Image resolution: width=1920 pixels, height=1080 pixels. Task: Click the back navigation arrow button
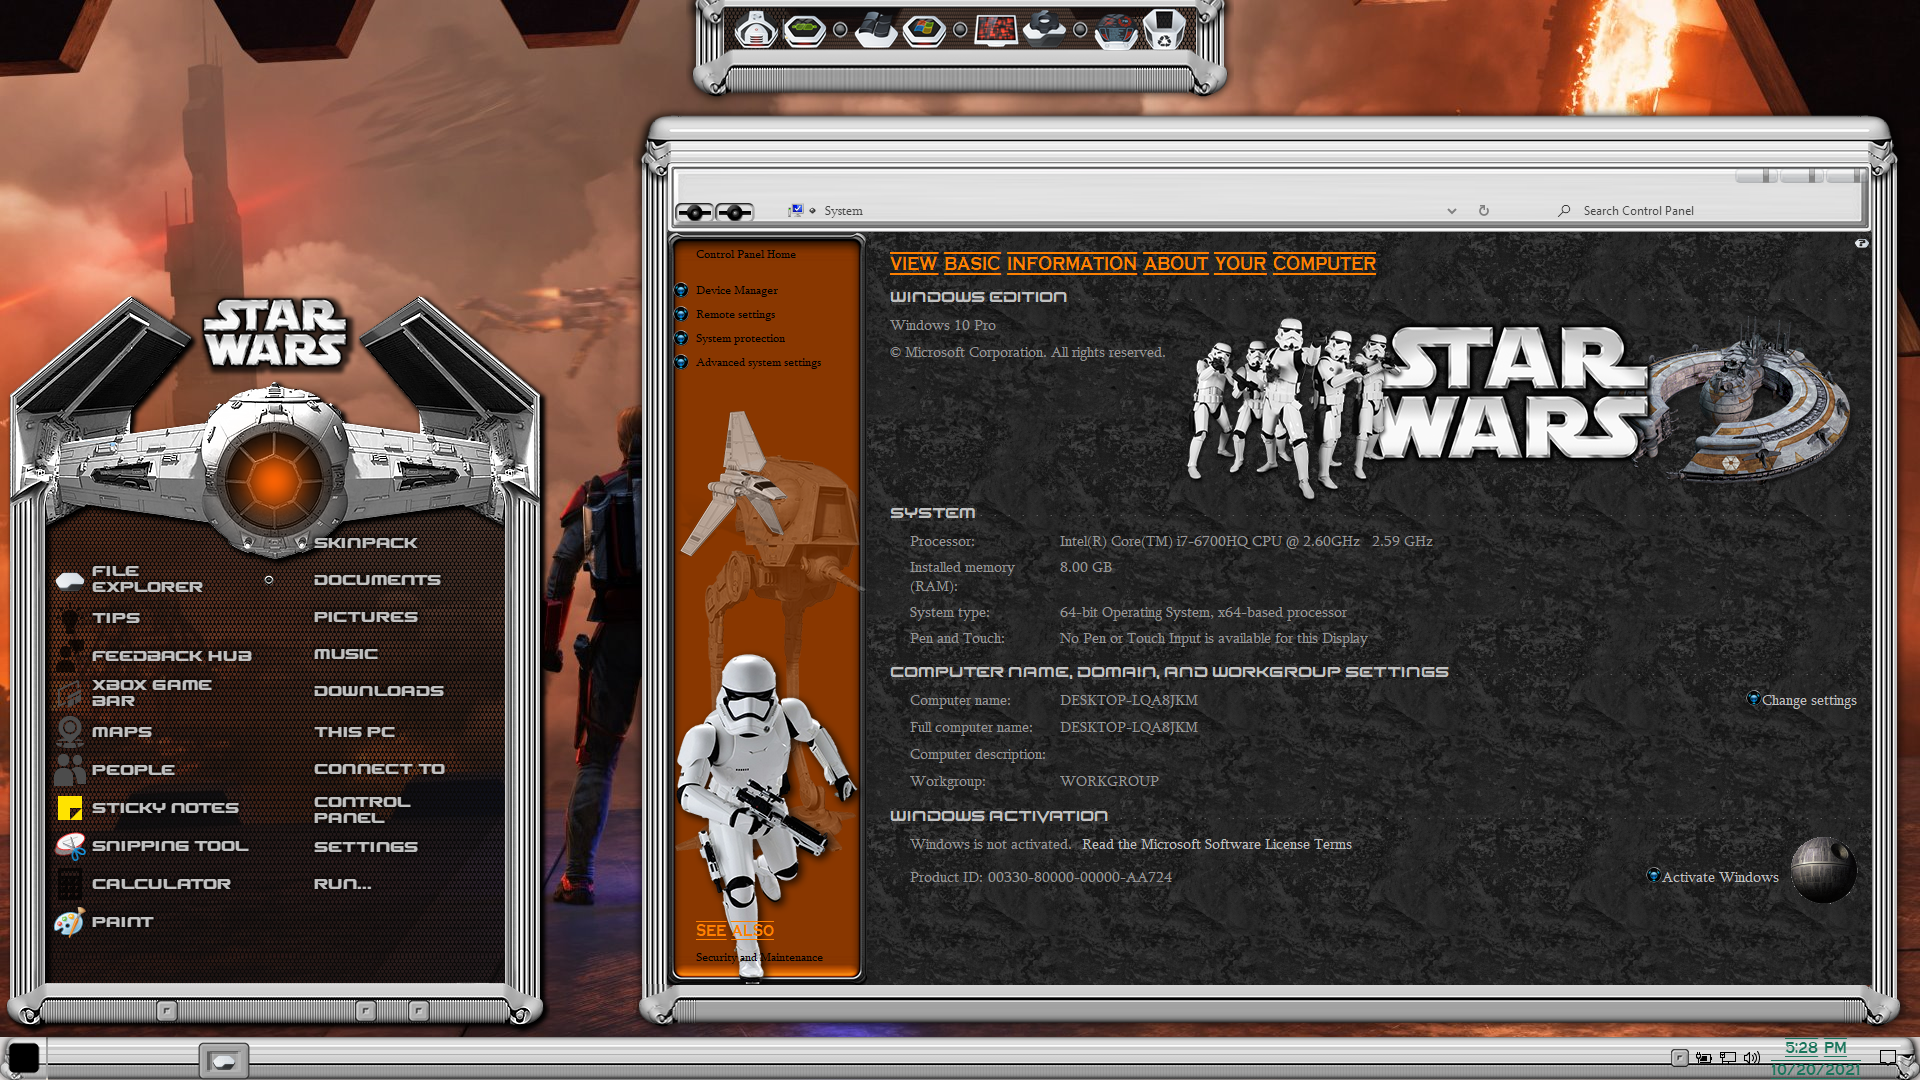(694, 212)
